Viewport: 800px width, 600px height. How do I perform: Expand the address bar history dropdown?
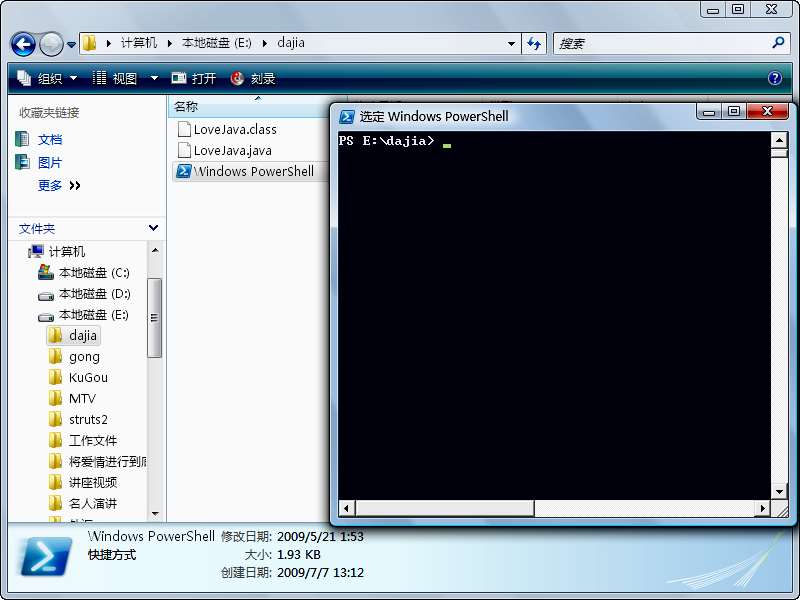pos(511,44)
